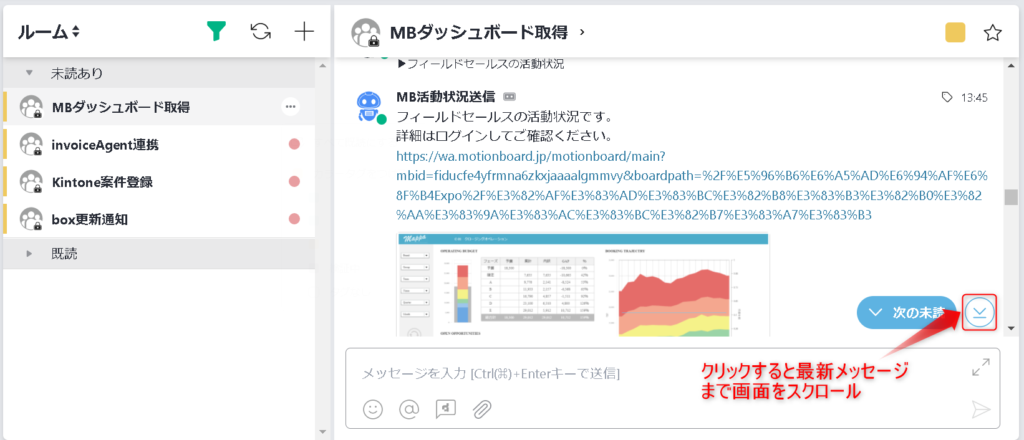Star this room as favorite
This screenshot has width=1024, height=440.
coord(993,32)
